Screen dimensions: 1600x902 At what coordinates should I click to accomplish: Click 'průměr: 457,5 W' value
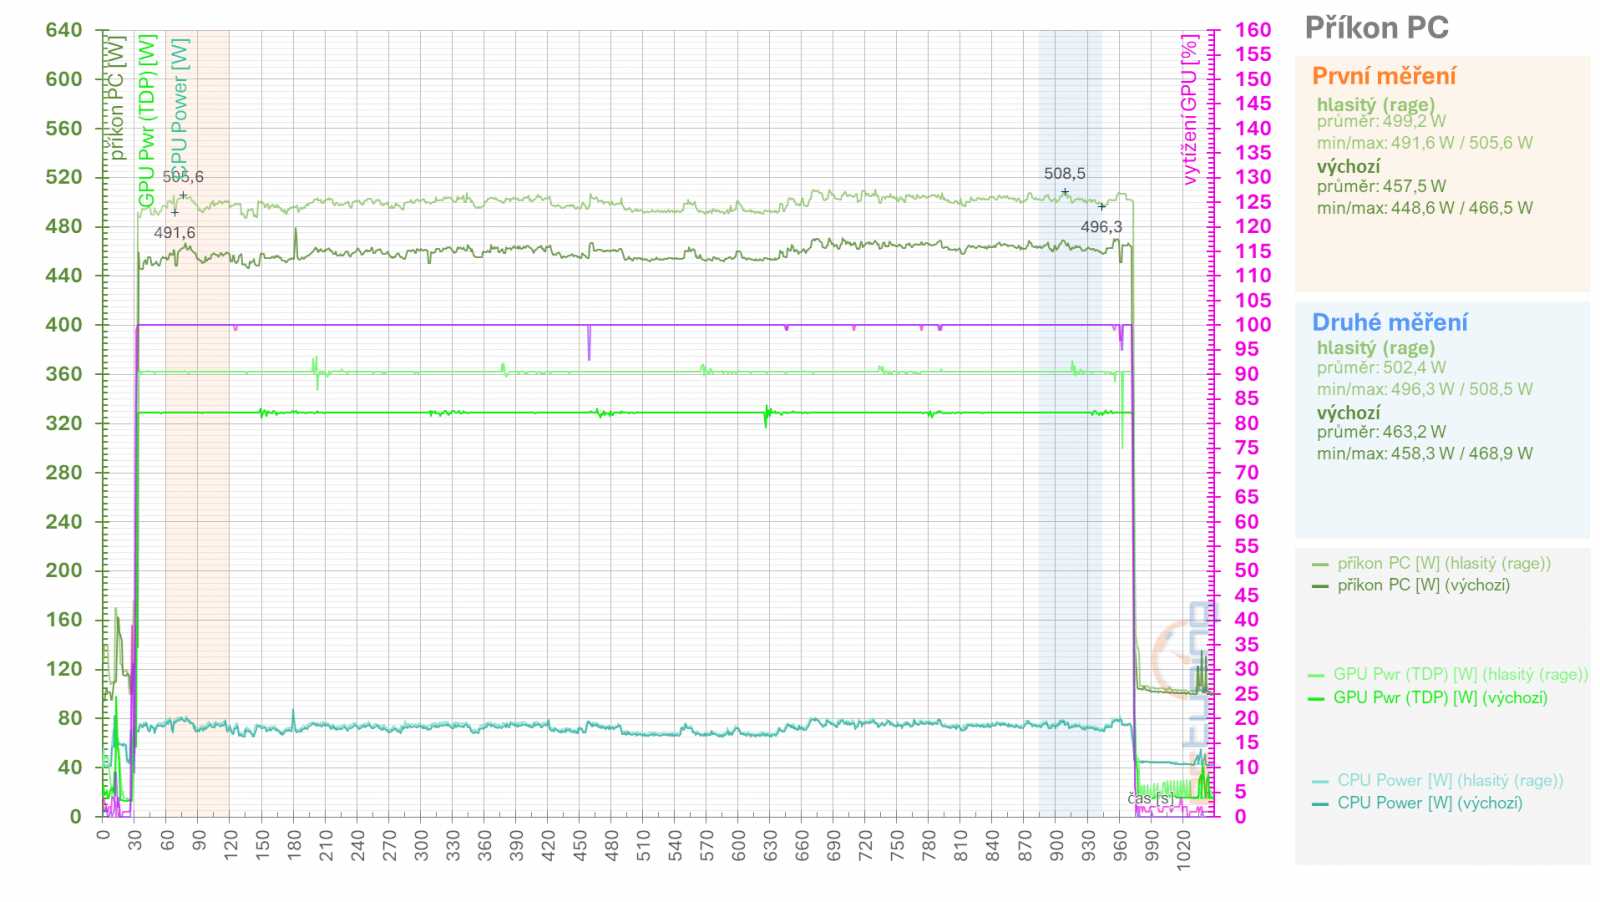click(x=1381, y=186)
